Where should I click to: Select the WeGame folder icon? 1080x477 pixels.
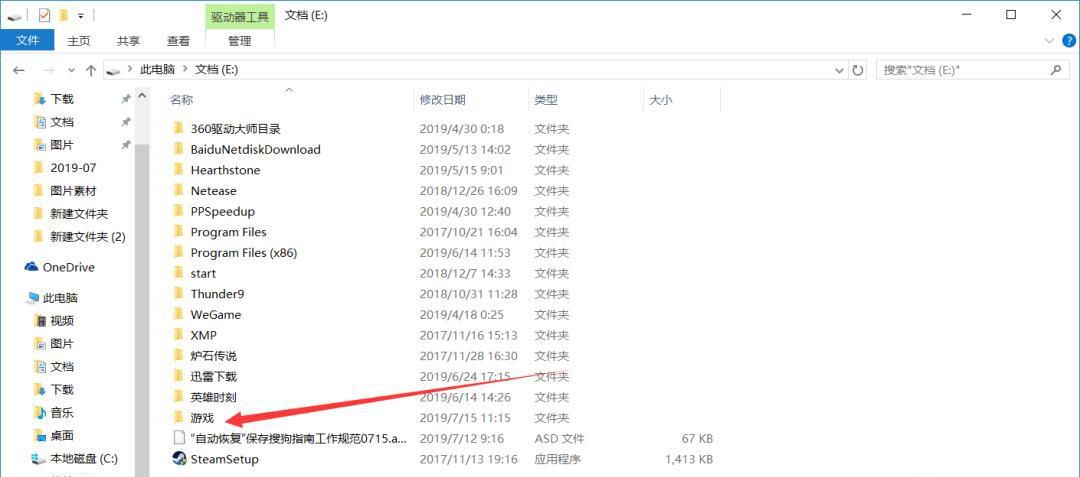pos(178,314)
